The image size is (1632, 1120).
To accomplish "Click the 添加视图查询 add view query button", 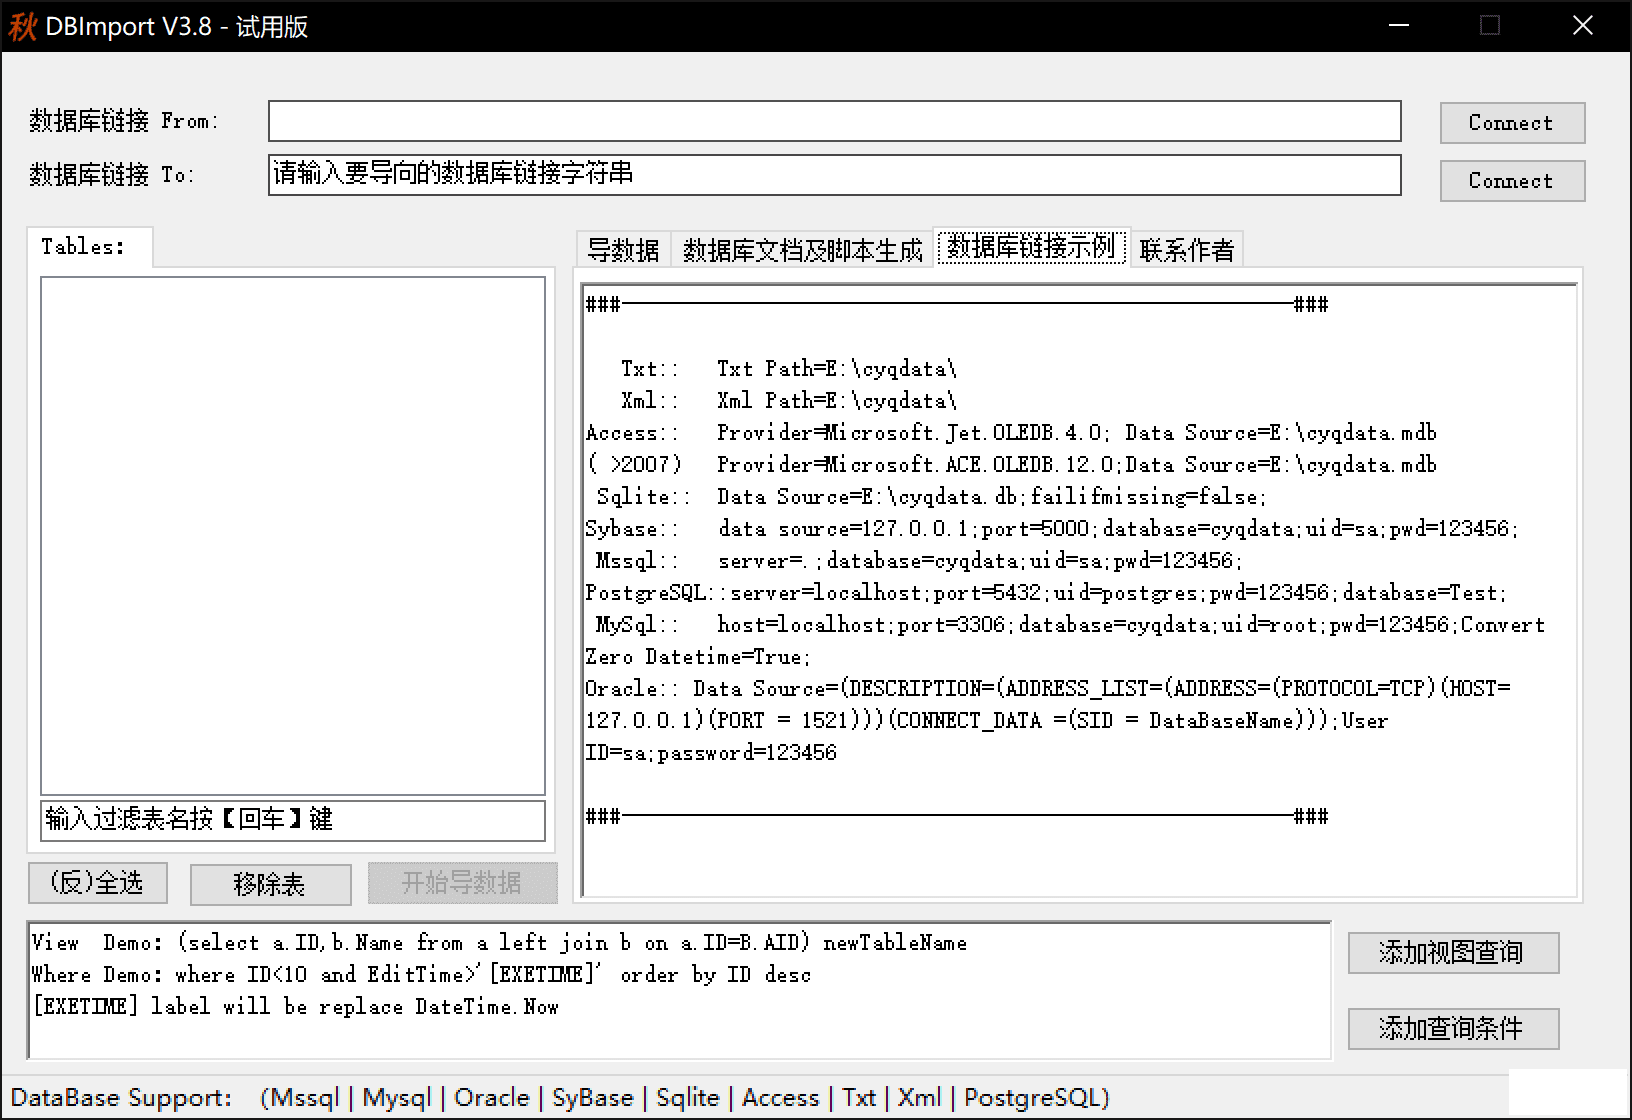I will (1452, 952).
